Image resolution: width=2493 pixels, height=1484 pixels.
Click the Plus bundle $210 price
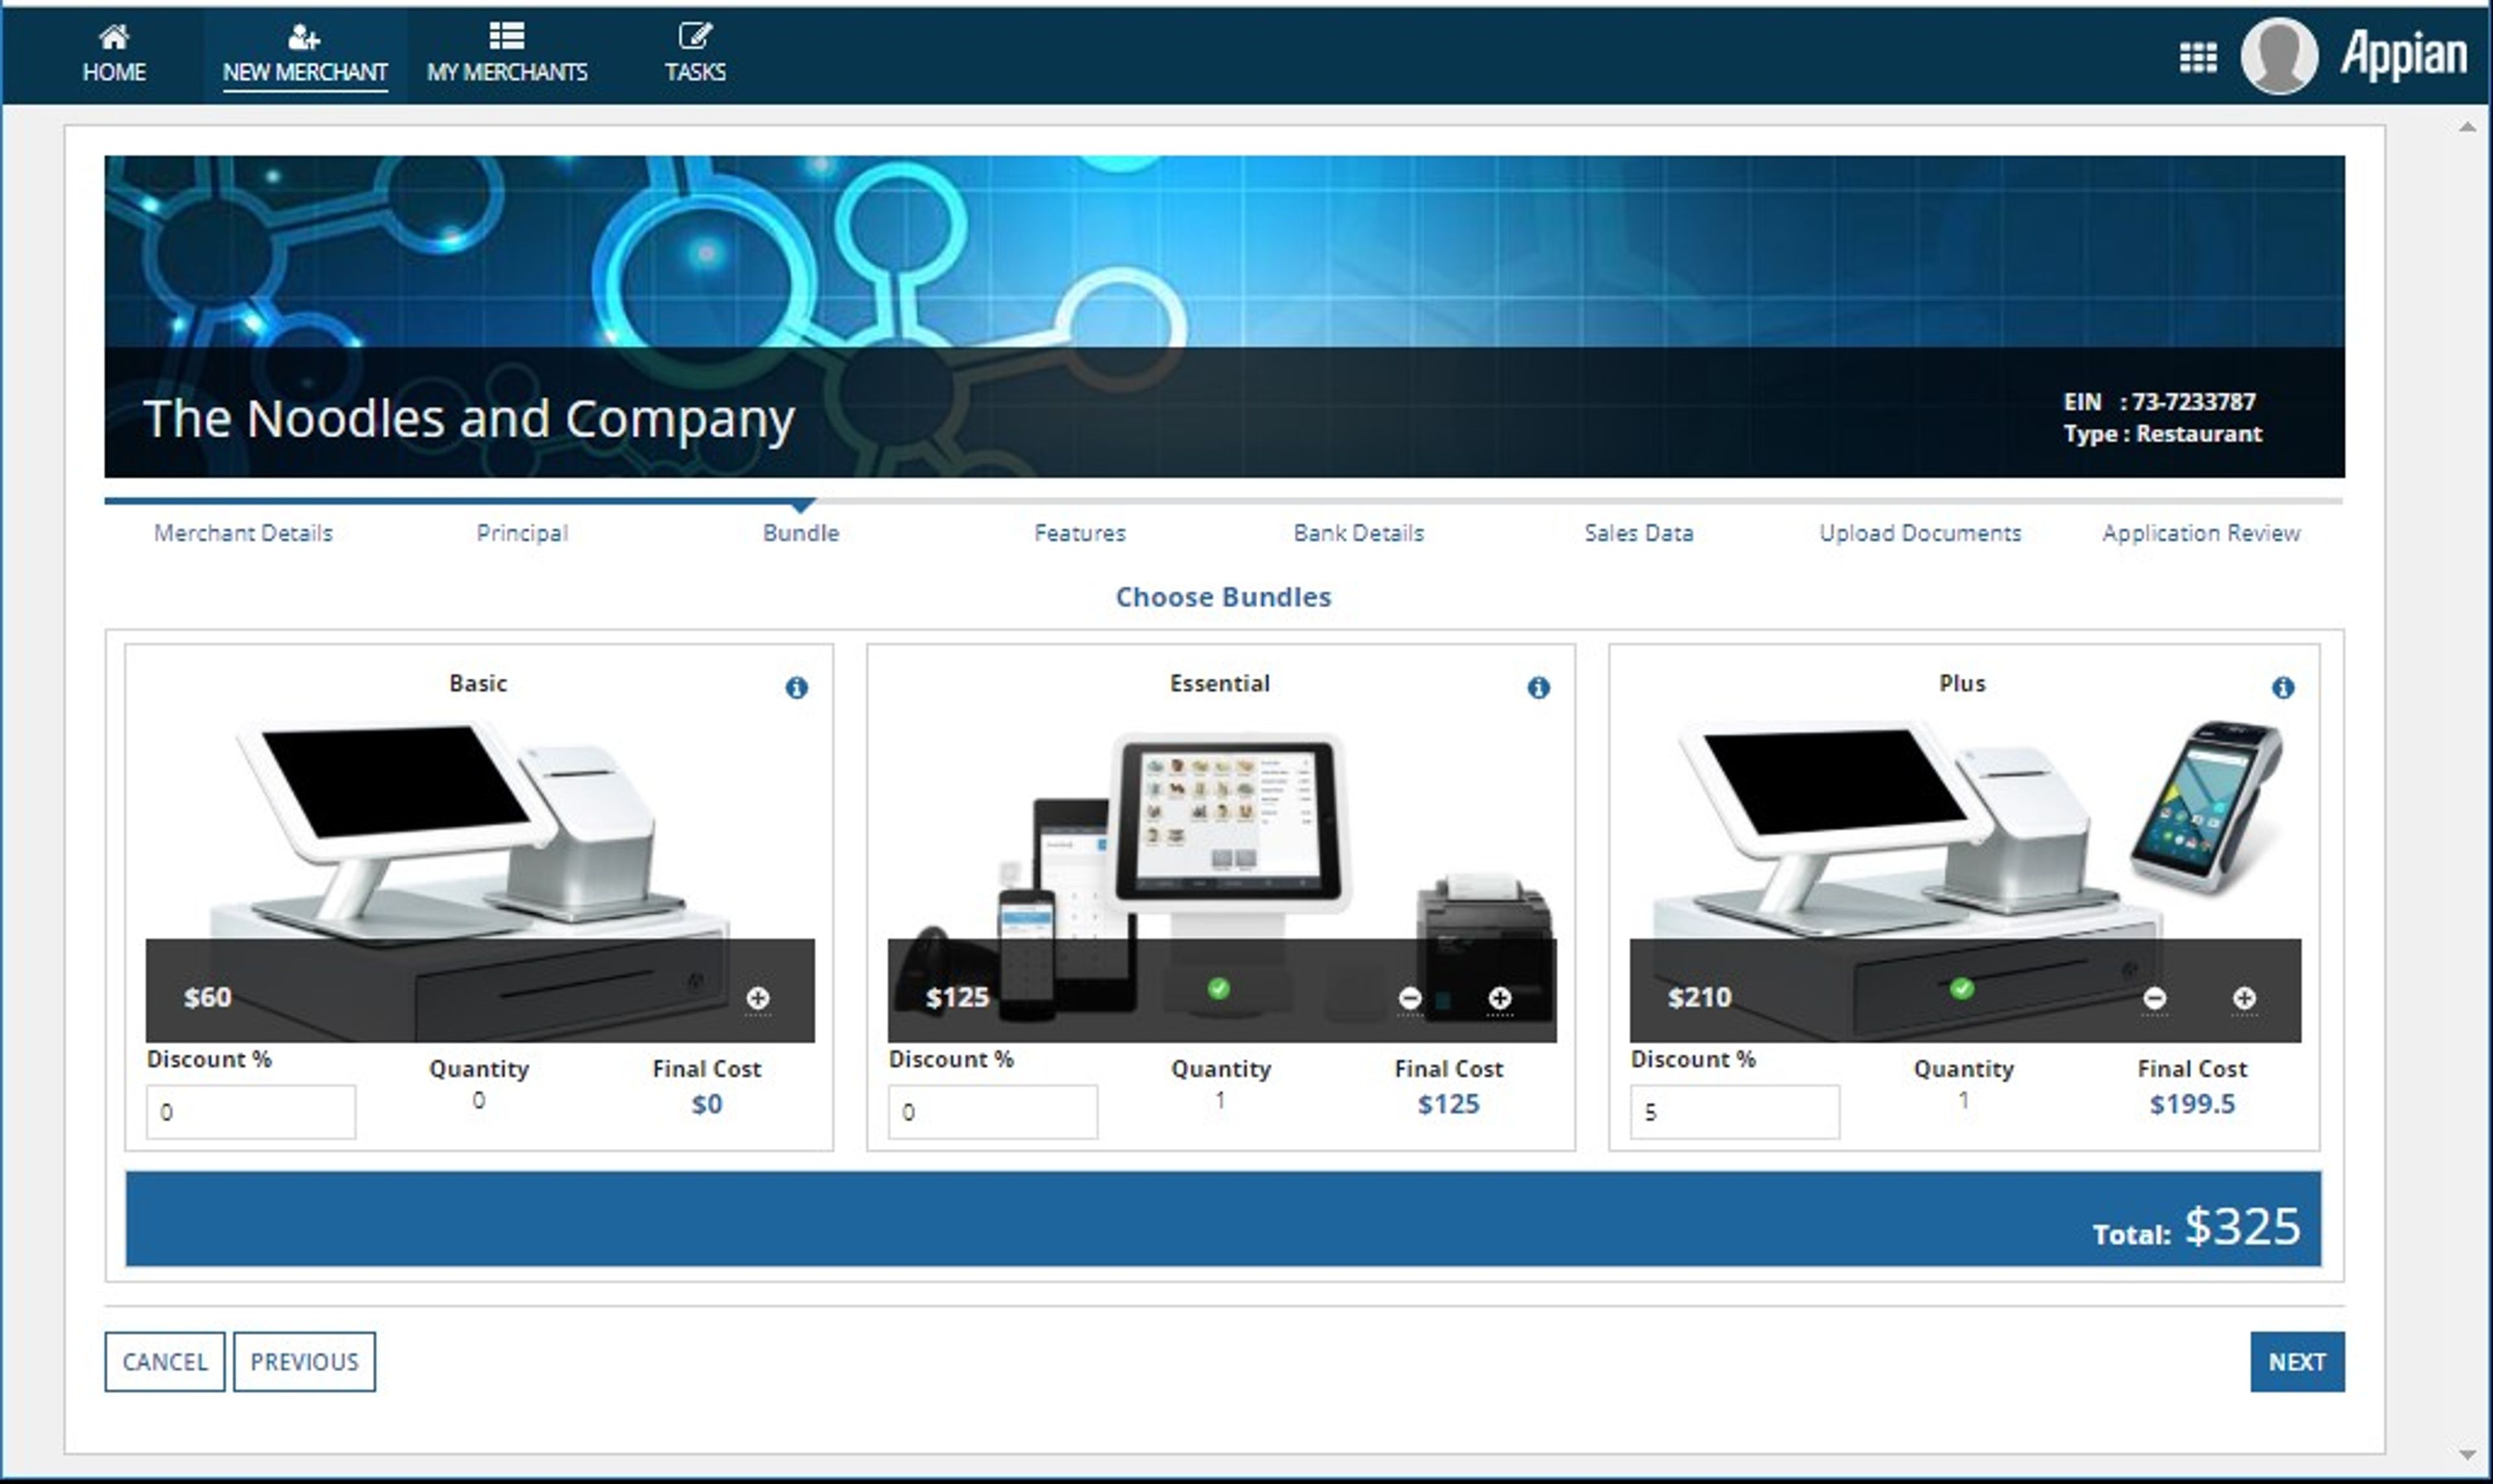point(1699,997)
